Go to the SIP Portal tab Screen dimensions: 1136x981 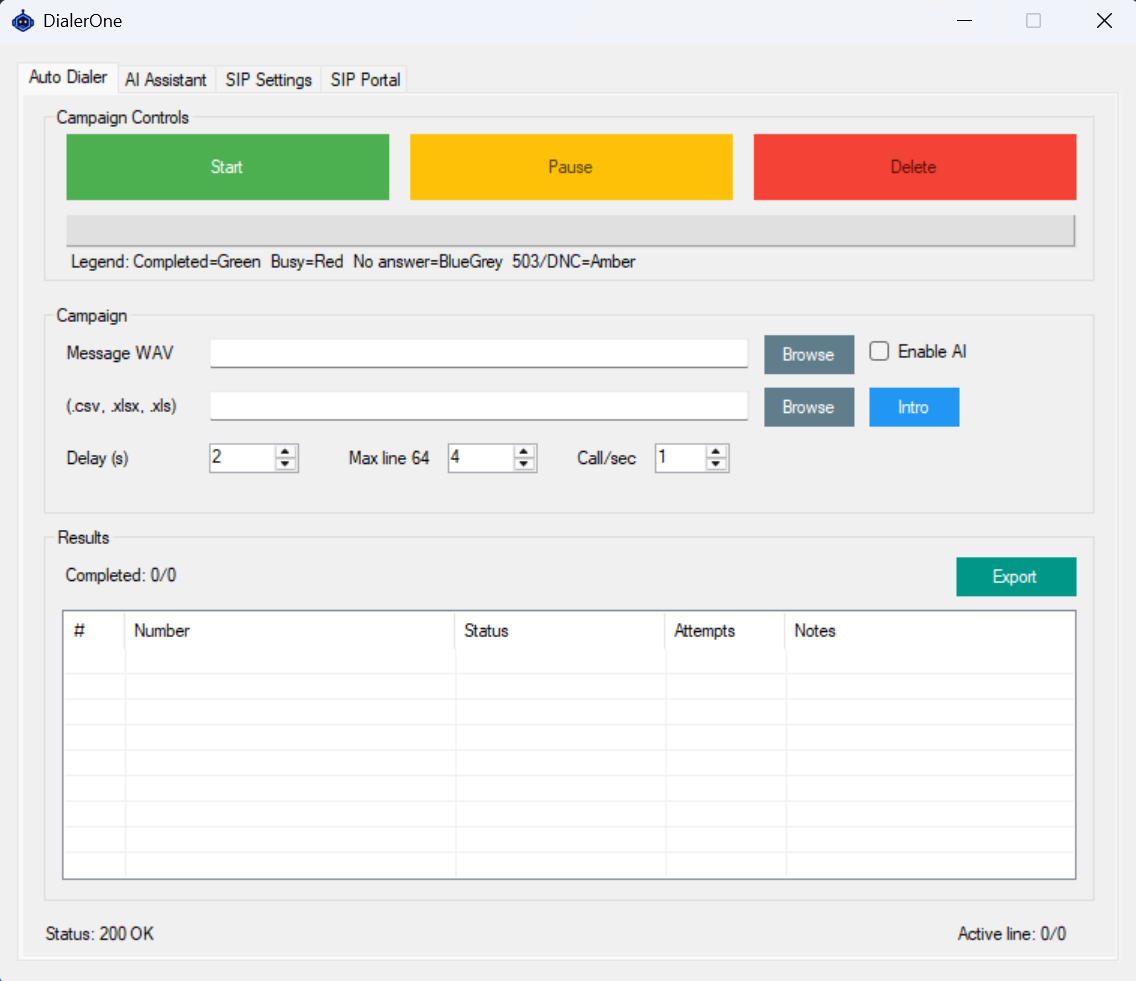click(365, 80)
